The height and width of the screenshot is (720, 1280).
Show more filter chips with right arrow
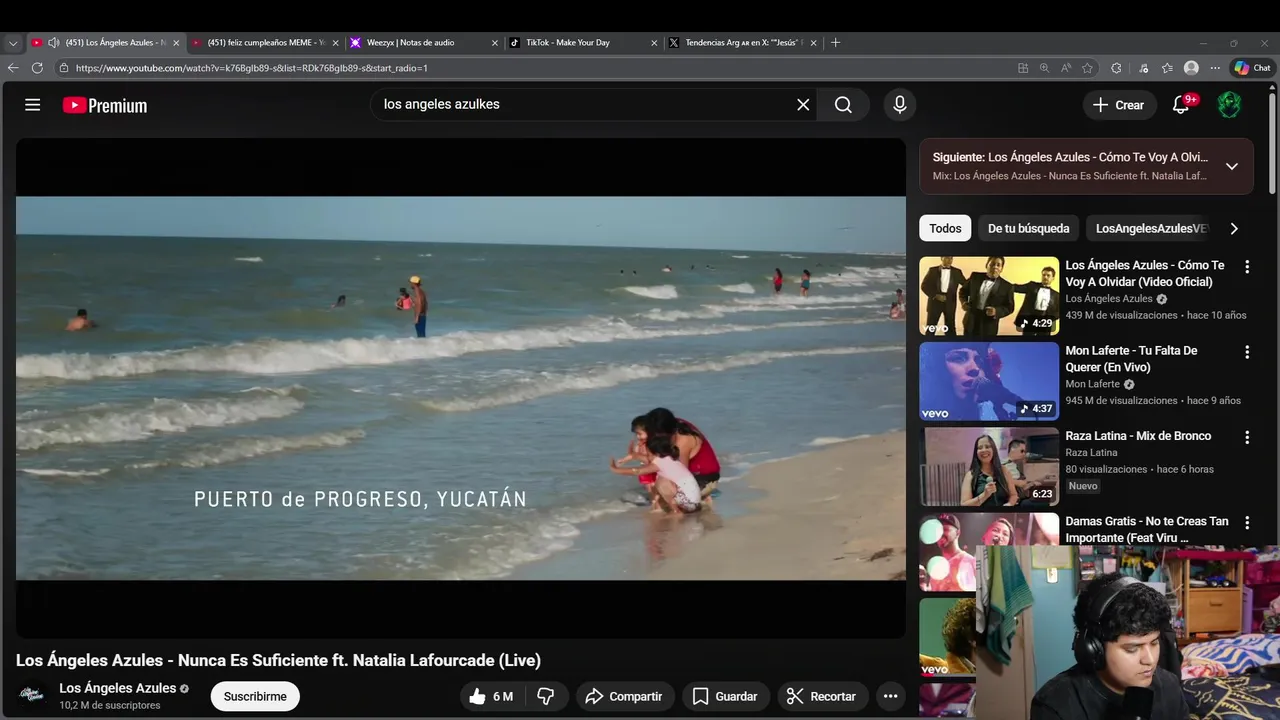1234,228
